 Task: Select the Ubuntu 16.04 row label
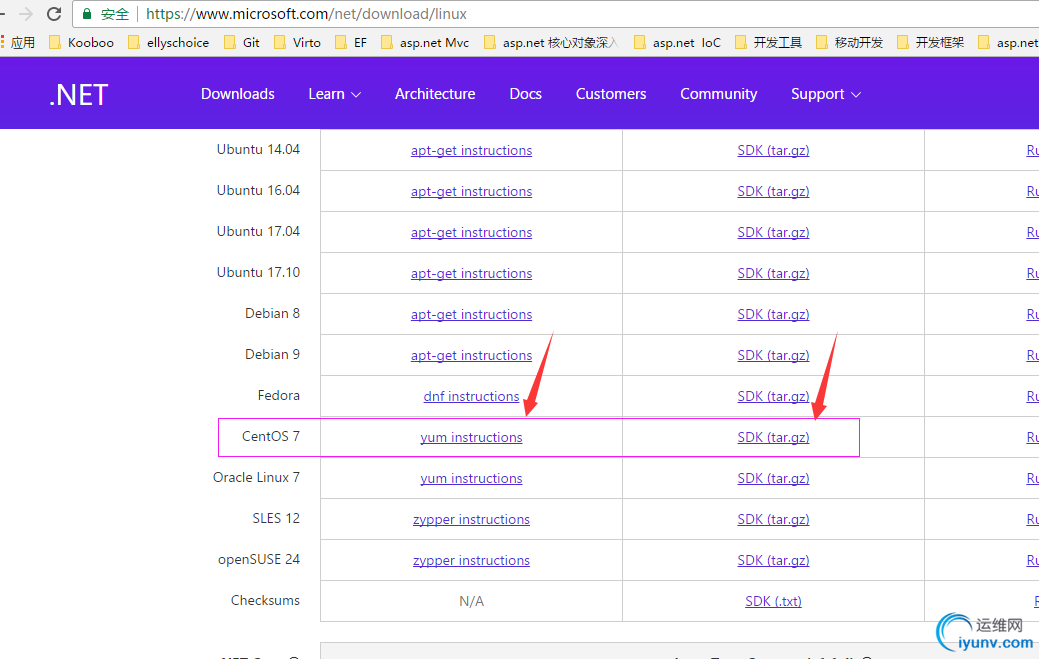[x=258, y=191]
